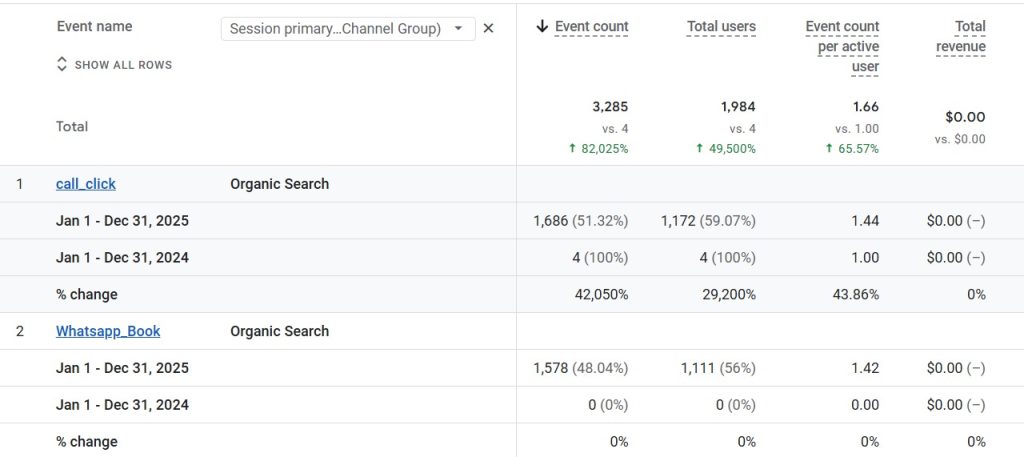Select the Event count per active user header
Image resolution: width=1024 pixels, height=457 pixels.
[842, 46]
